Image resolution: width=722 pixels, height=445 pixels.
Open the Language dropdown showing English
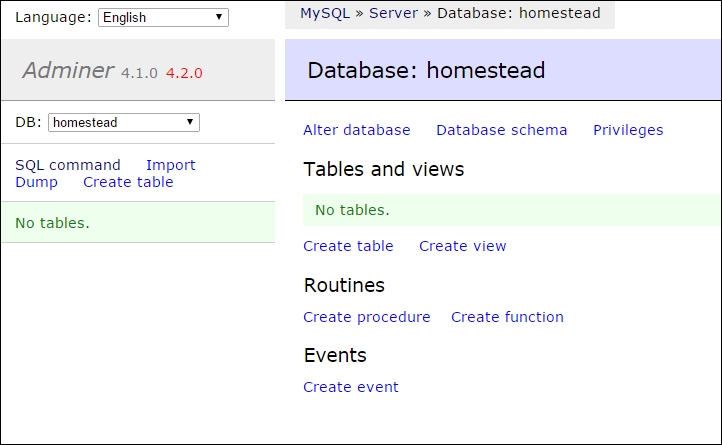163,18
